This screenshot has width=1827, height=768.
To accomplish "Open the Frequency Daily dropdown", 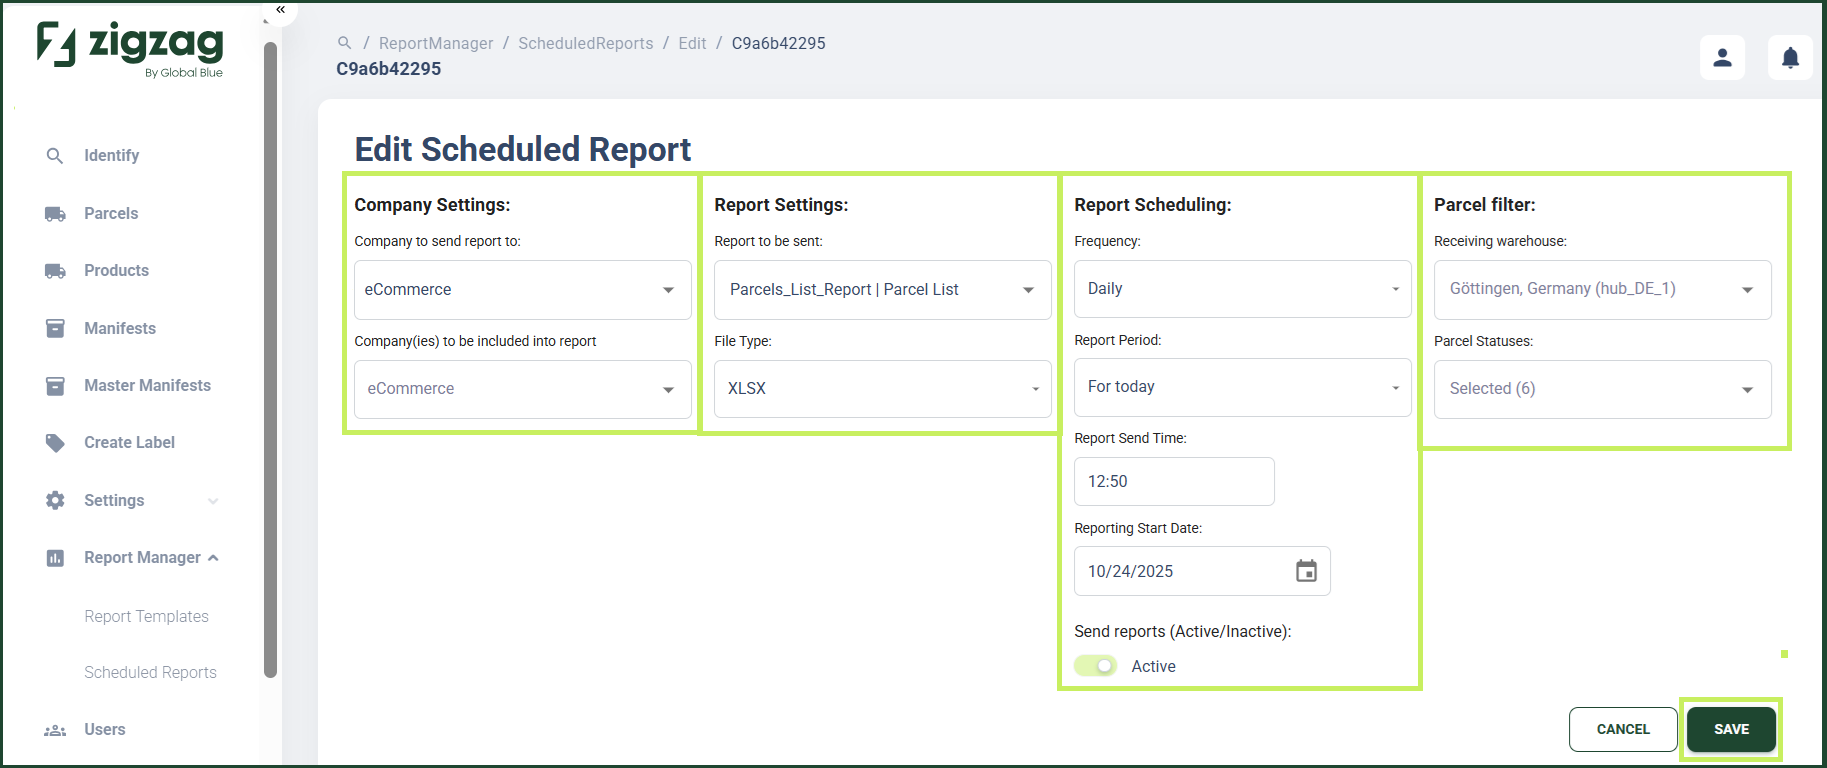I will [x=1243, y=289].
